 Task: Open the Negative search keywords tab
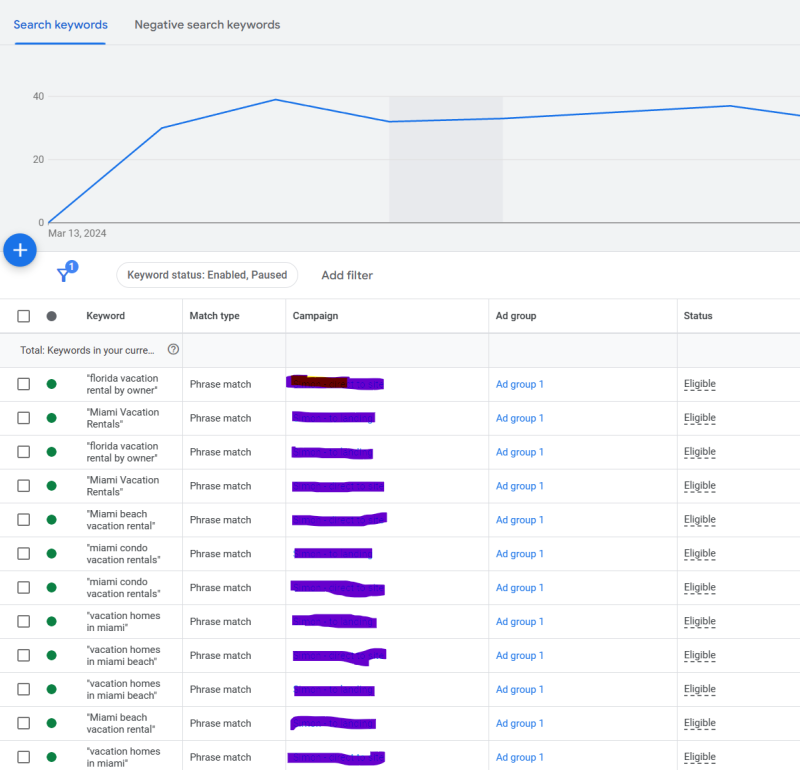[207, 24]
